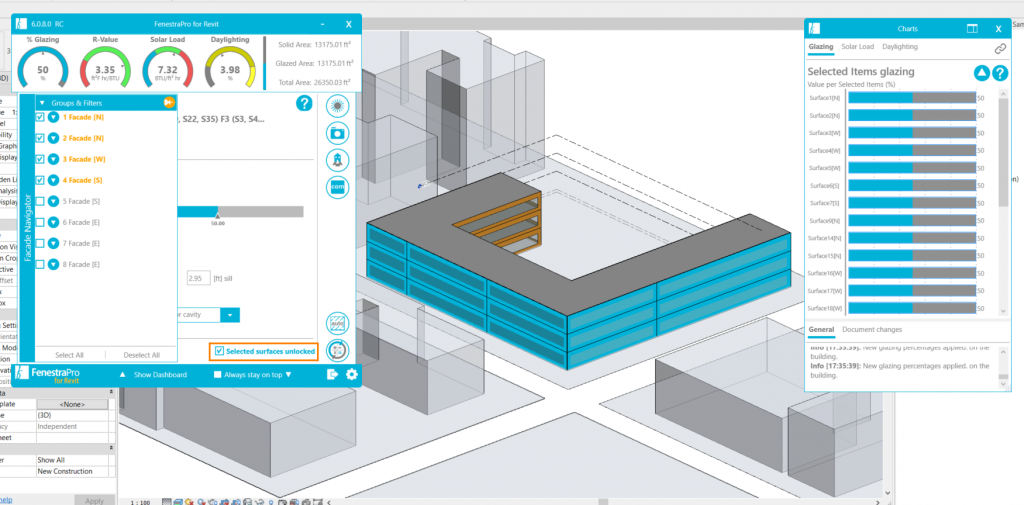
Task: Select the General tab in Charts log
Action: [x=821, y=329]
